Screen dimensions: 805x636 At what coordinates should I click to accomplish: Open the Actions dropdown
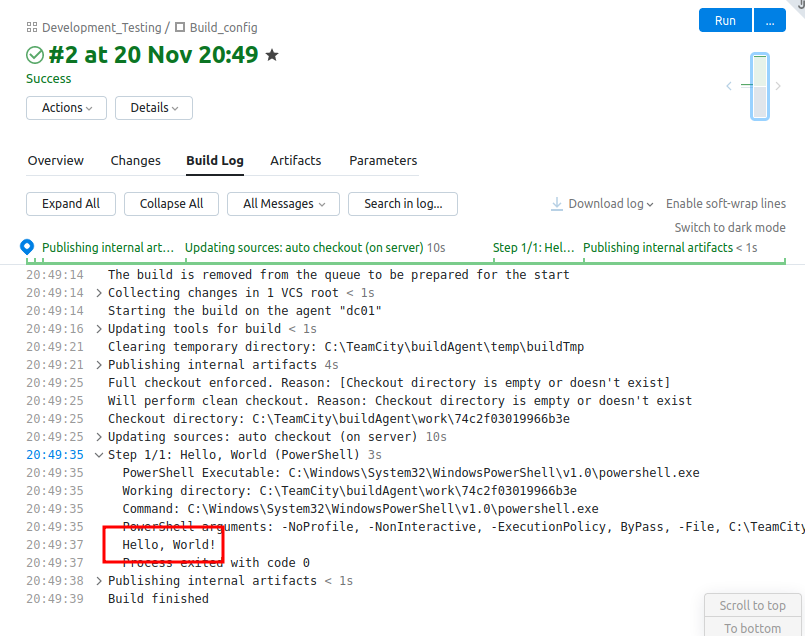(x=67, y=108)
